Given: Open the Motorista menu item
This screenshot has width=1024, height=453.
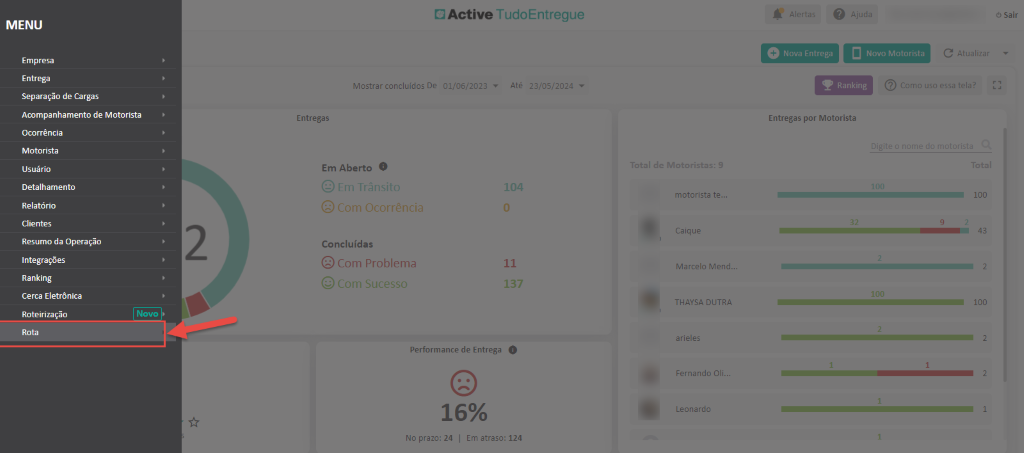Looking at the screenshot, I should [88, 151].
